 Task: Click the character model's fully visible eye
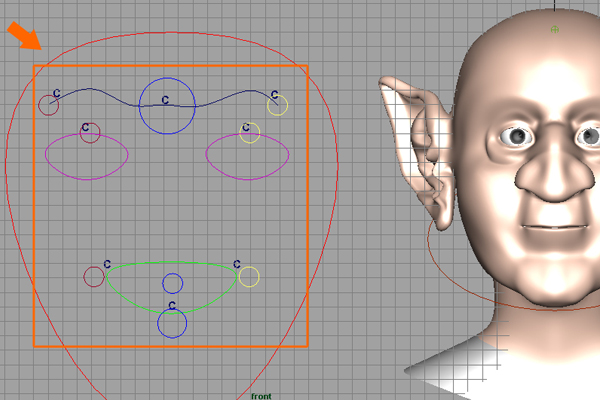[517, 136]
